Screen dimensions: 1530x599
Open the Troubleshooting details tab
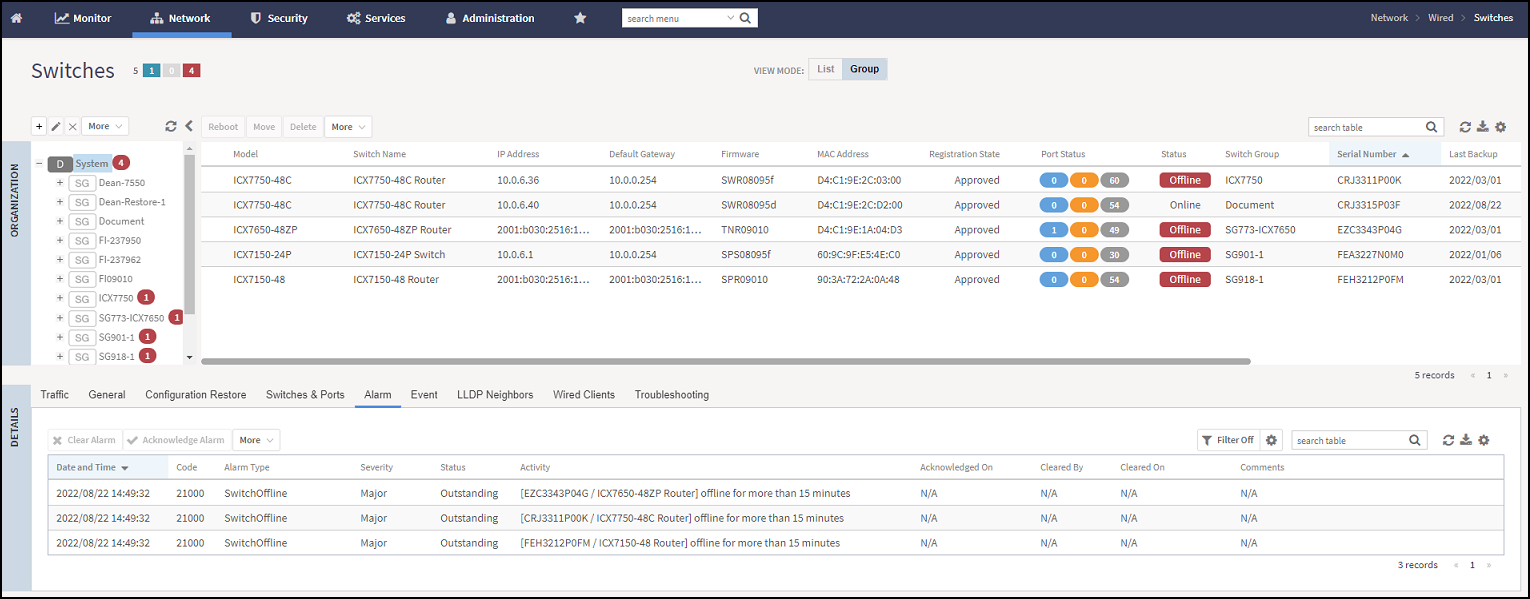672,395
